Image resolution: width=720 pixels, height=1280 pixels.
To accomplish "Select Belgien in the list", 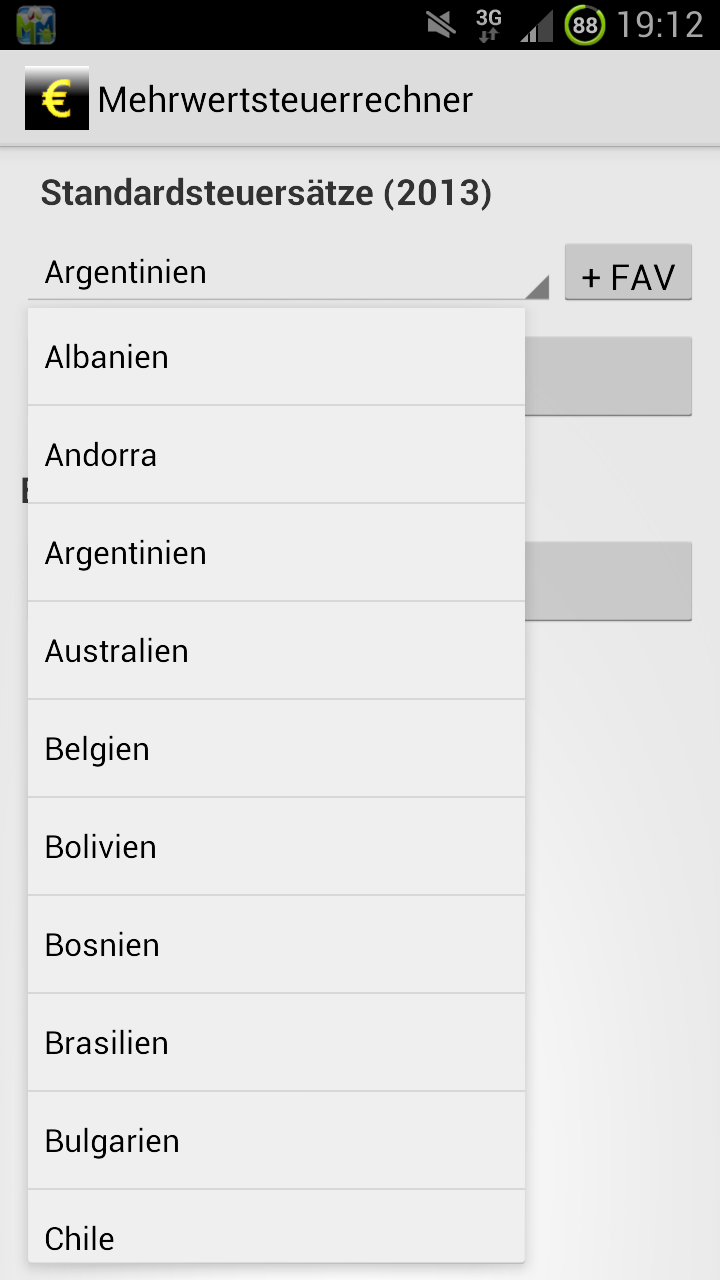I will click(x=276, y=749).
